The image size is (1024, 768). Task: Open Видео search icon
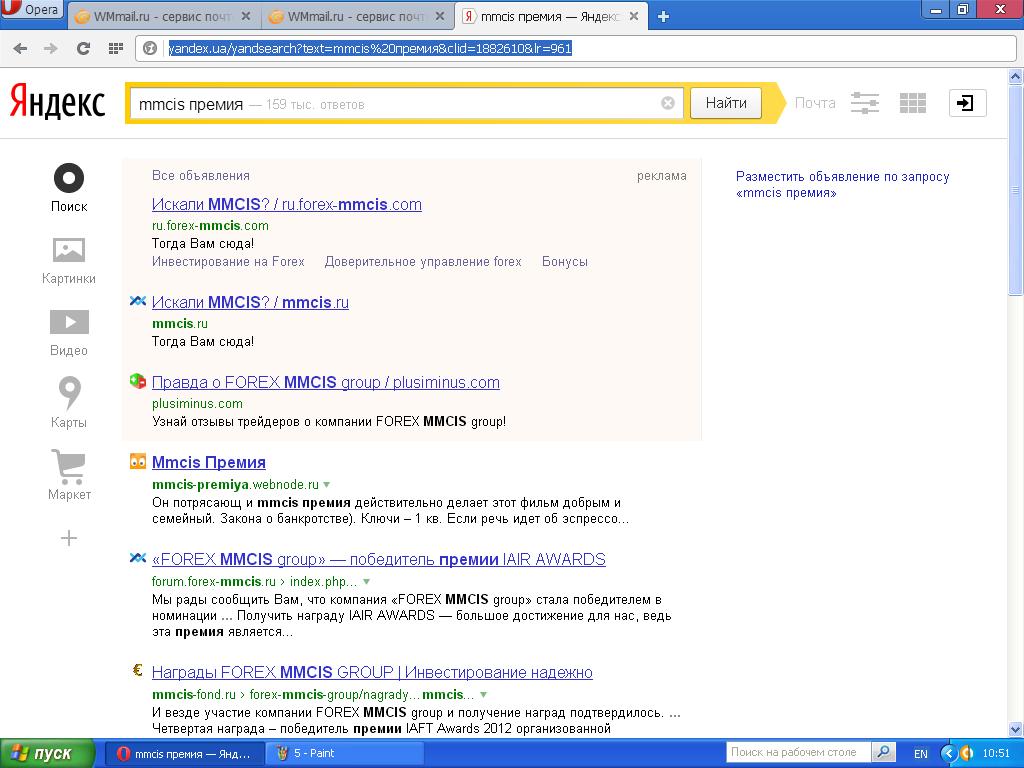pos(69,322)
